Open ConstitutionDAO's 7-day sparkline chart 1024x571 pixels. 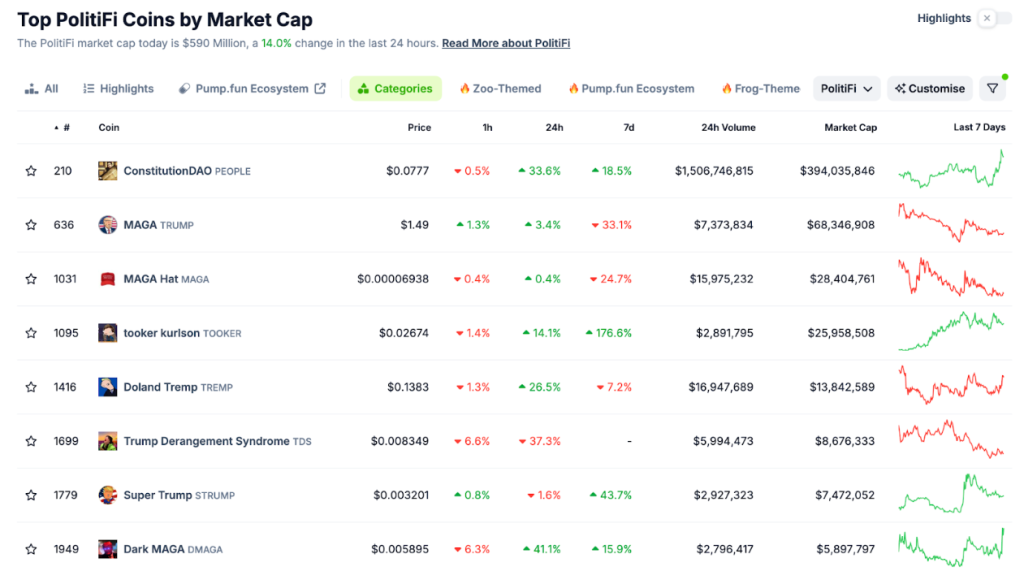point(952,170)
